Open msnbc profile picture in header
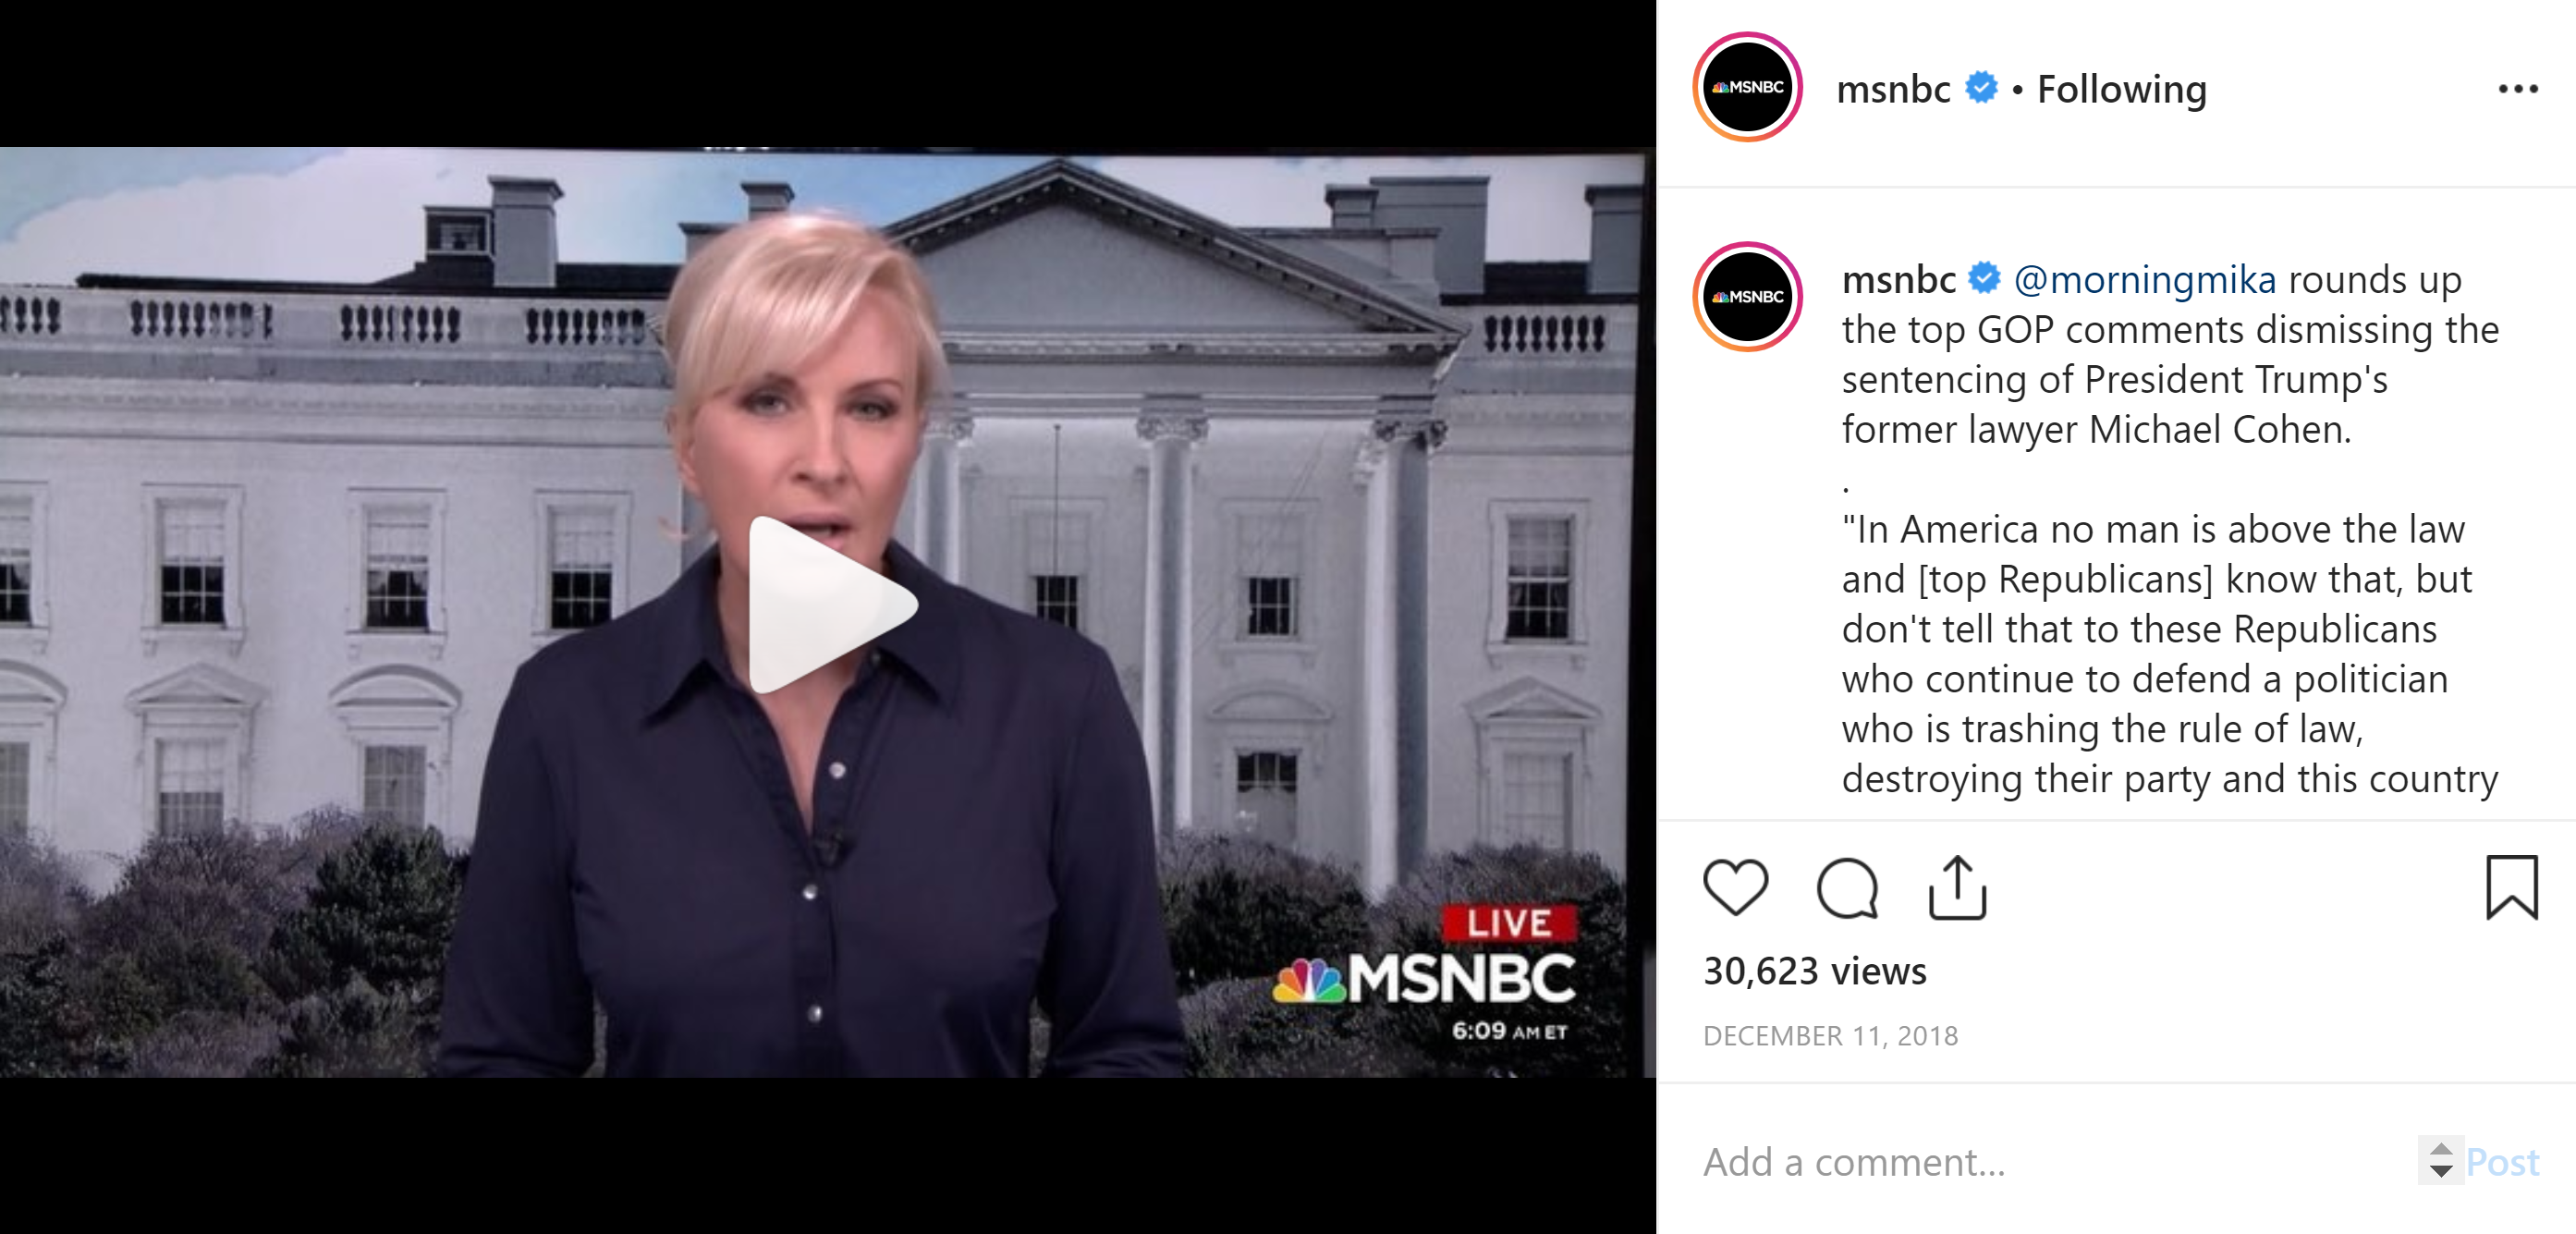This screenshot has width=2576, height=1234. (1748, 87)
